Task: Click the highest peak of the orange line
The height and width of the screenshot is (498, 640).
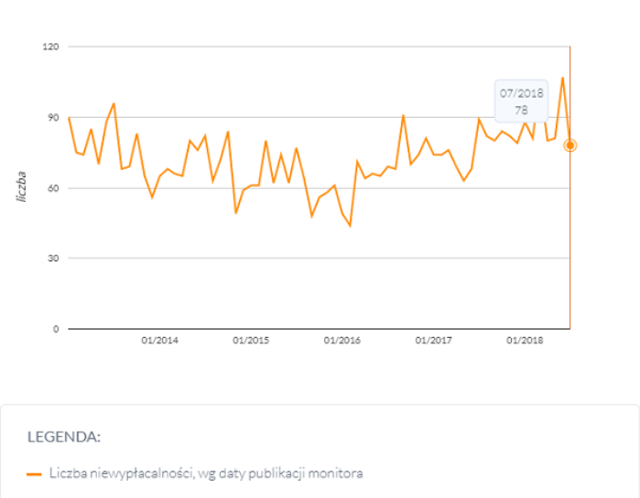Action: 562,78
